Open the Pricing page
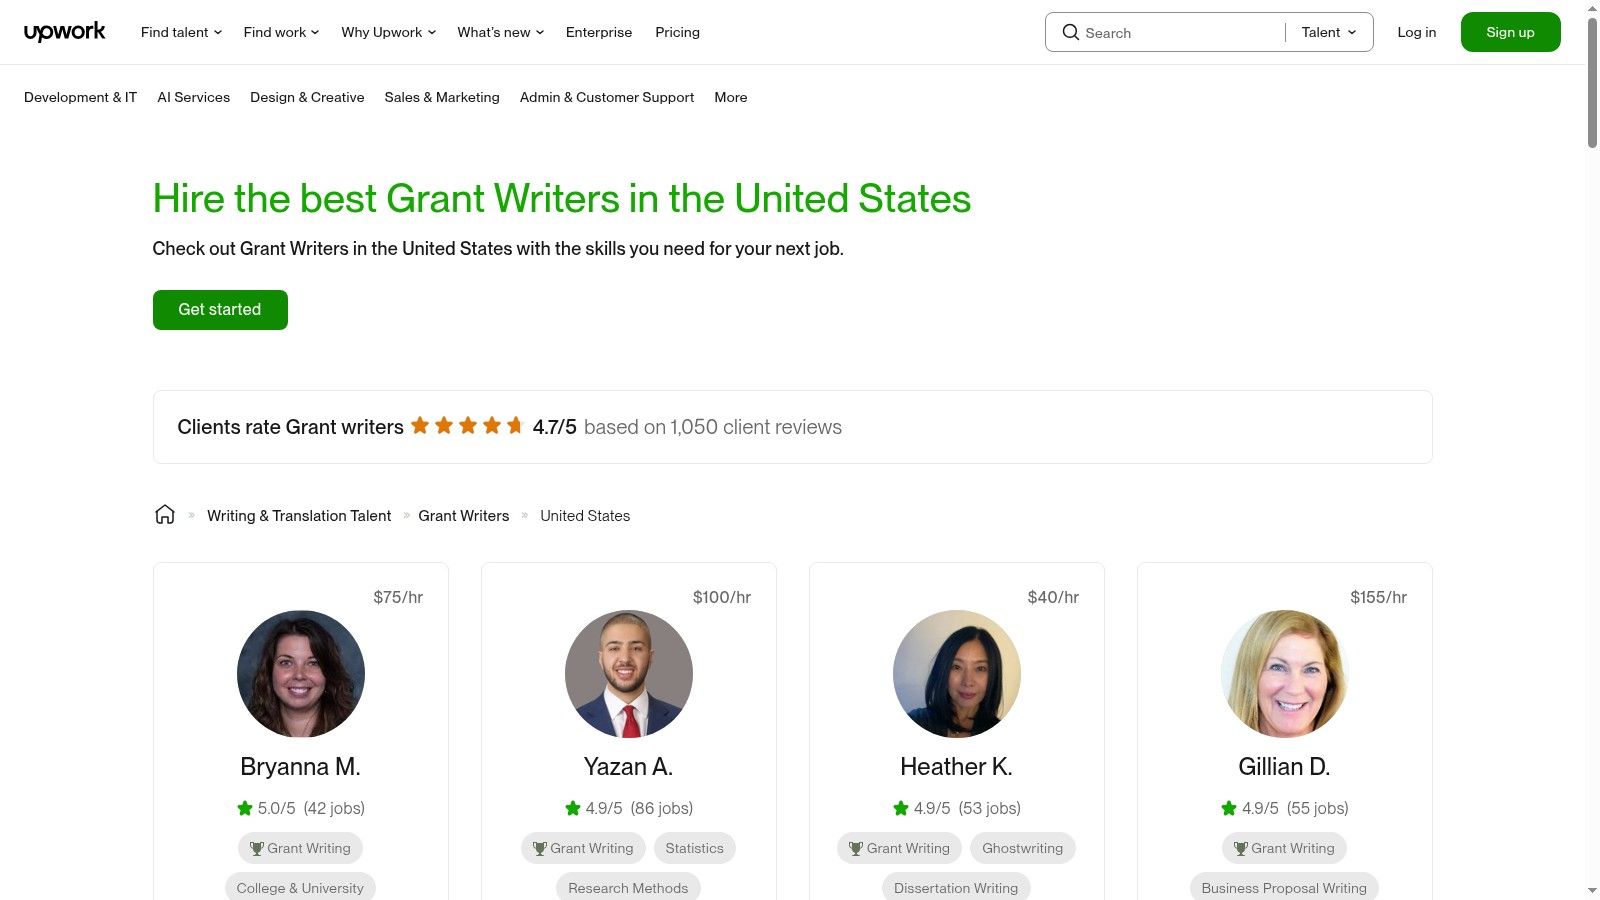 pyautogui.click(x=678, y=32)
